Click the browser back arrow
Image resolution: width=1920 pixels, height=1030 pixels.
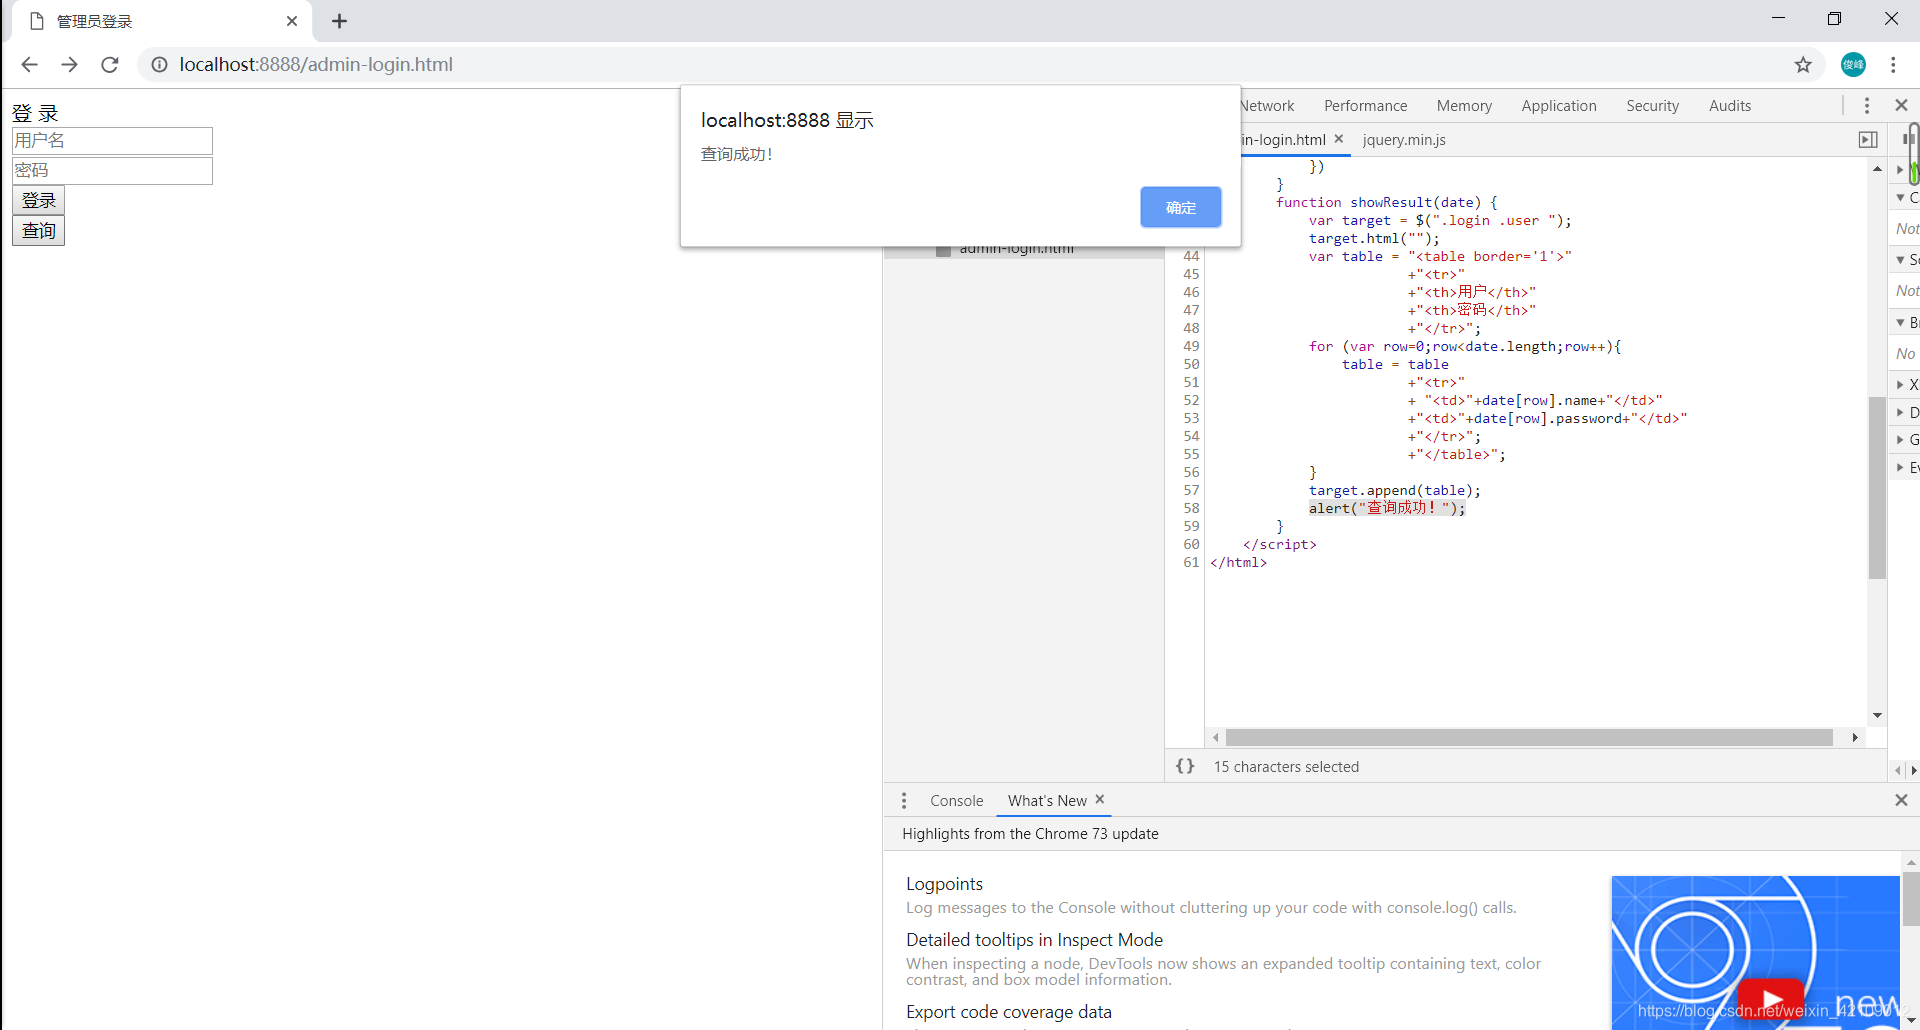click(x=29, y=65)
